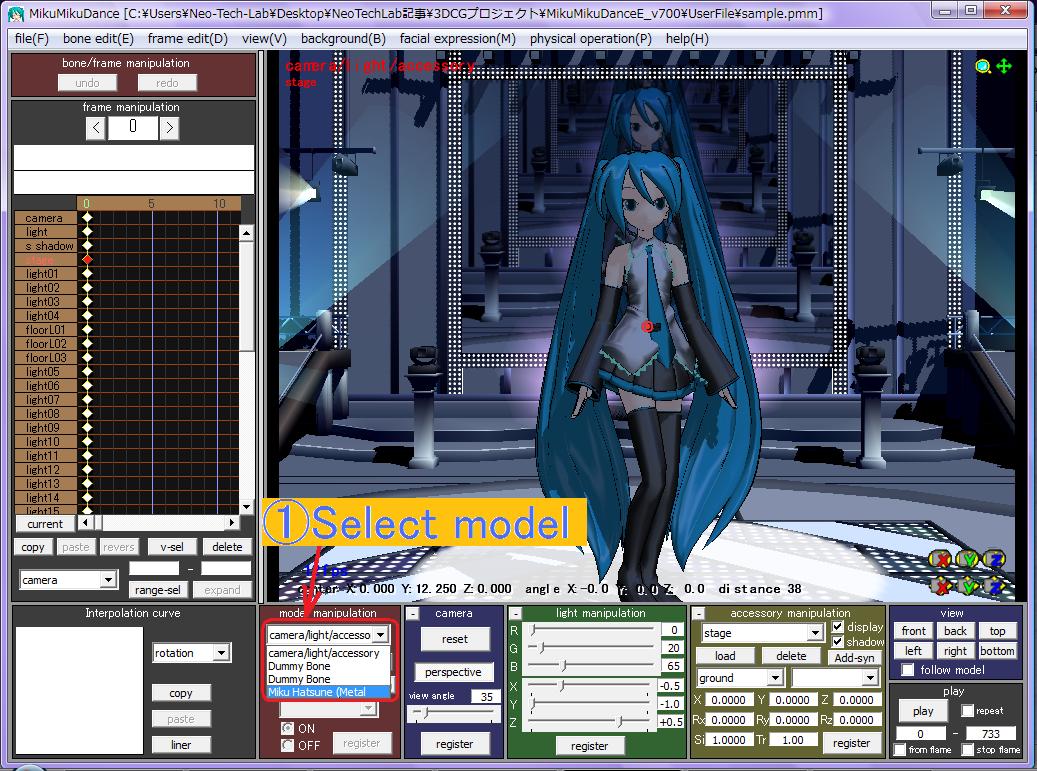
Task: Click the timeline vertical scroll down arrow
Action: (246, 507)
